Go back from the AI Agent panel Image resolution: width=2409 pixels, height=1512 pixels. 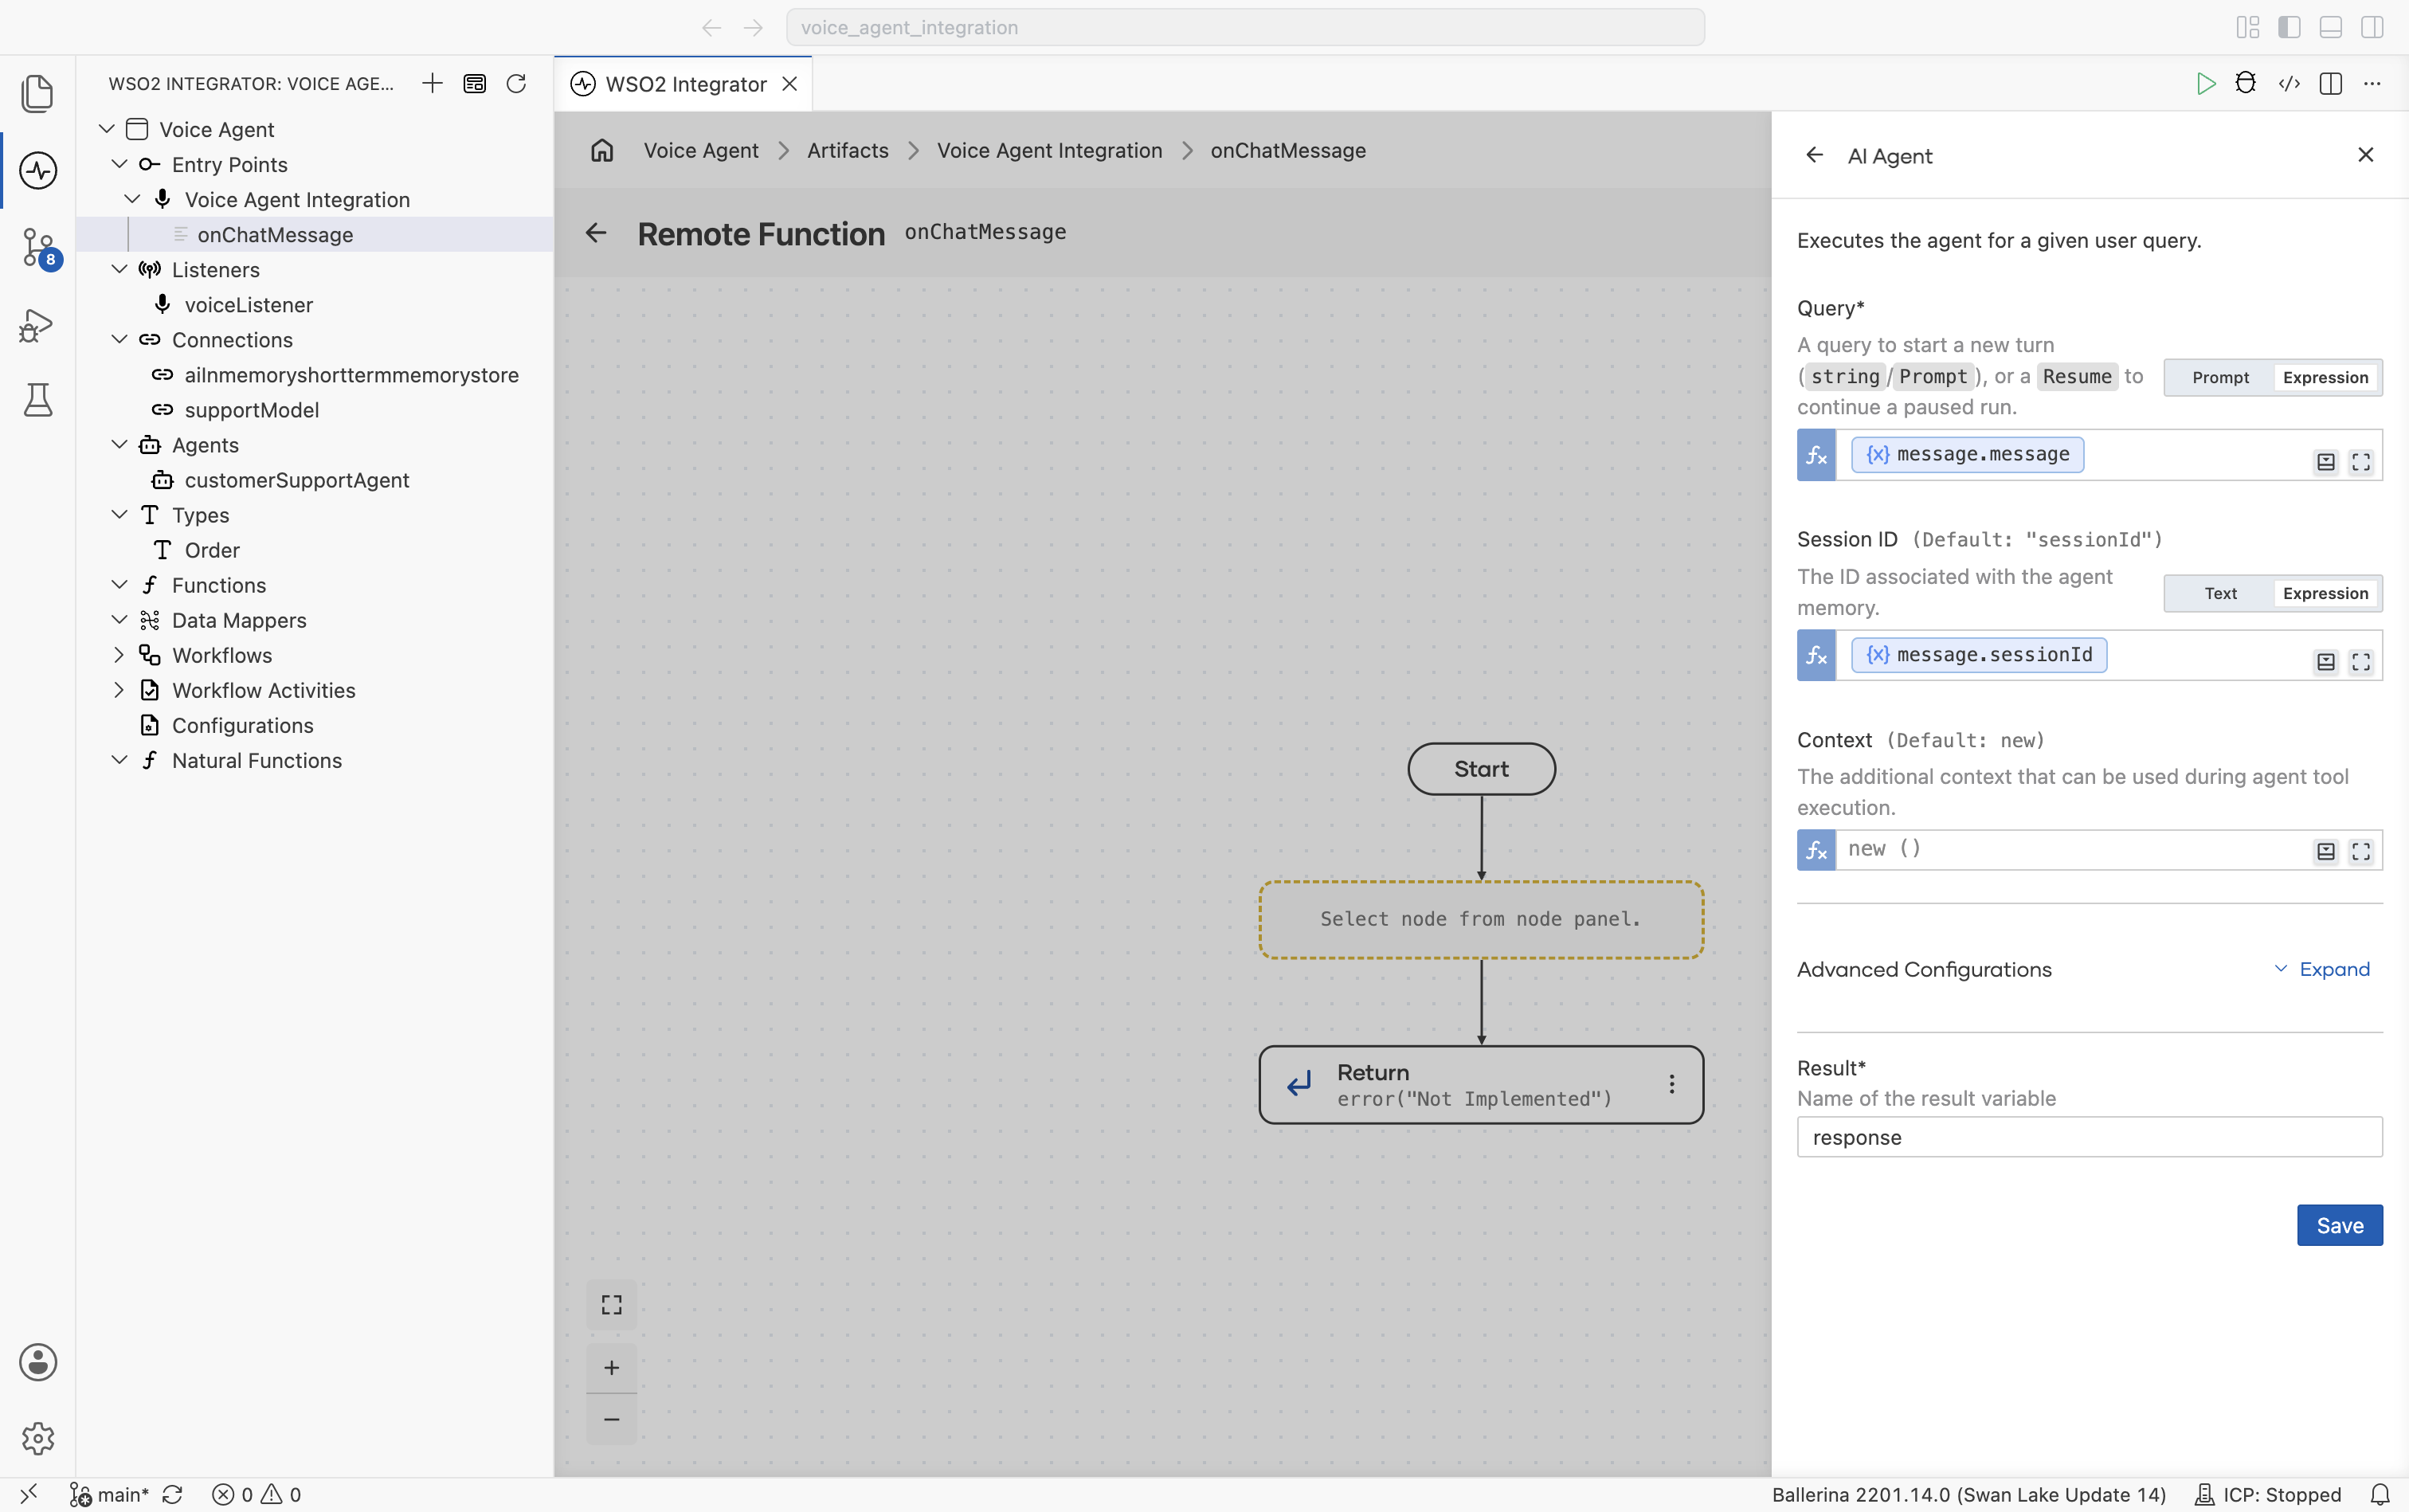1814,155
